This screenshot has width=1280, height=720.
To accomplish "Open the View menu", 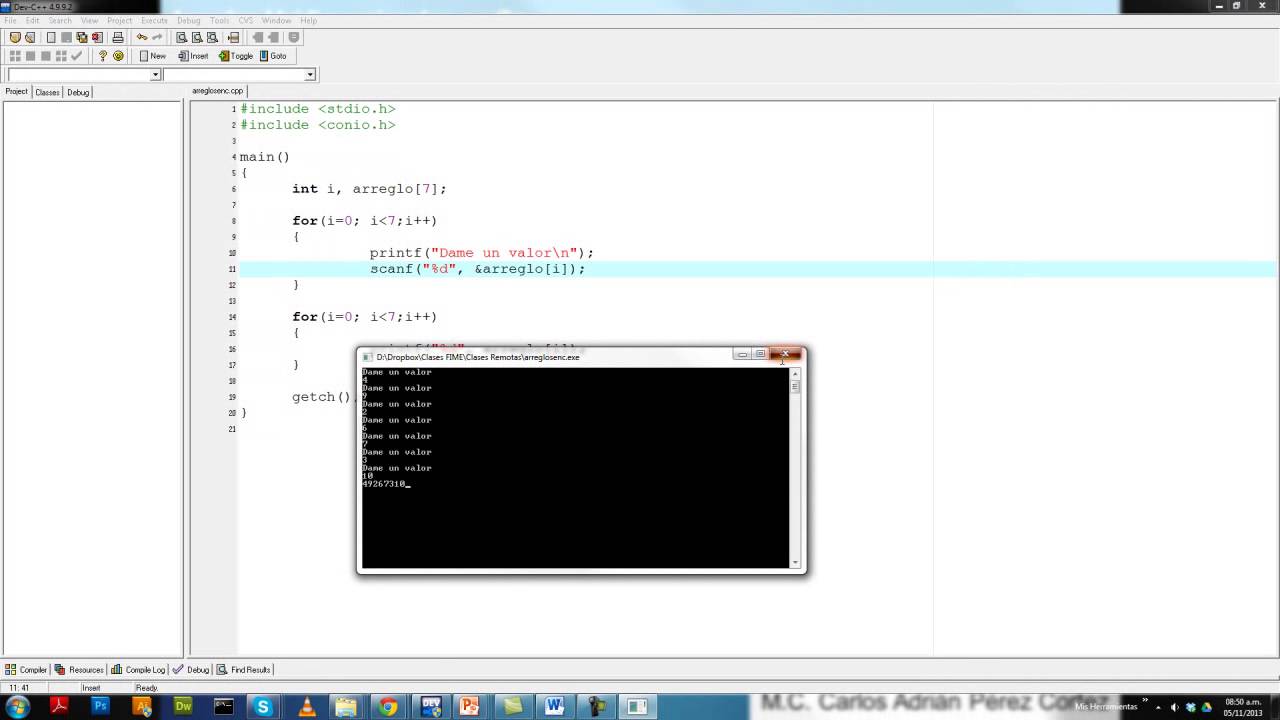I will 89,20.
